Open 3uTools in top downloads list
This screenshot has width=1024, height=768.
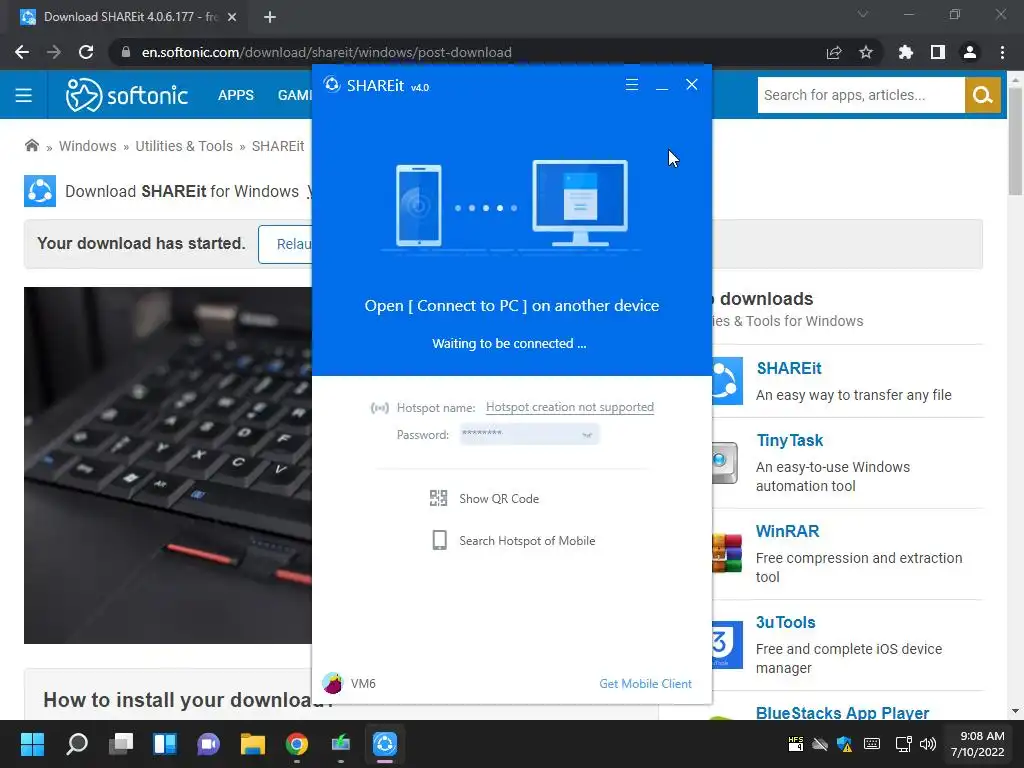785,622
